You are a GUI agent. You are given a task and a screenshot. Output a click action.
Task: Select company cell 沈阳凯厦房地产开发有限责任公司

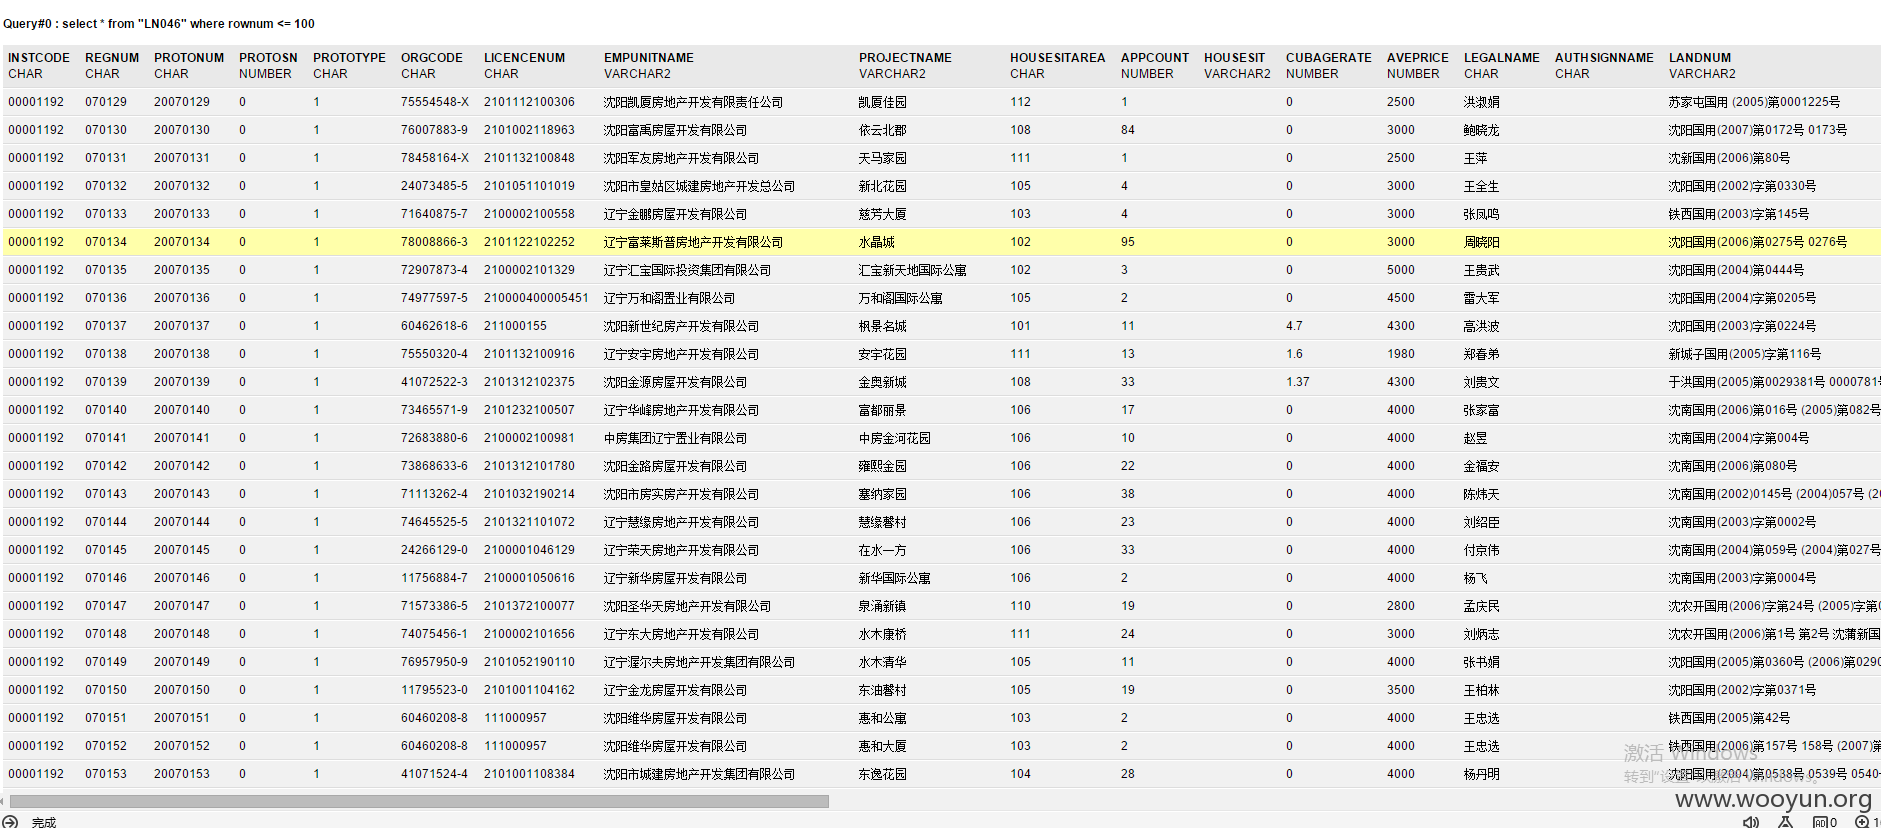pos(693,102)
